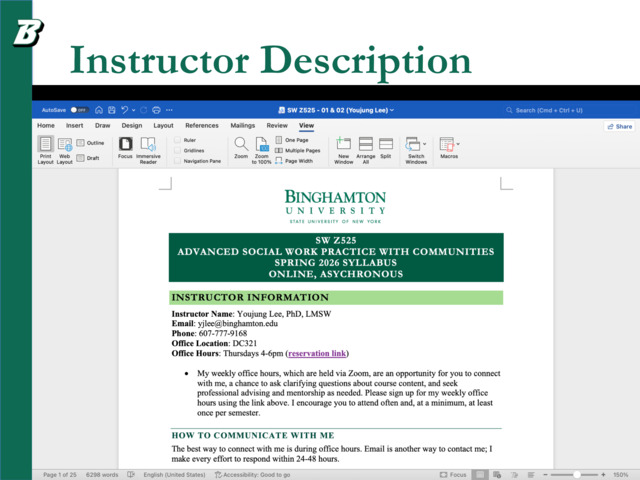
Task: Select One Page view option
Action: [292, 140]
